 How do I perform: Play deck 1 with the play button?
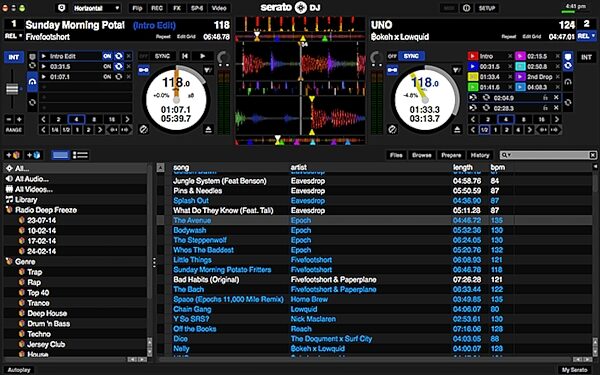point(202,56)
